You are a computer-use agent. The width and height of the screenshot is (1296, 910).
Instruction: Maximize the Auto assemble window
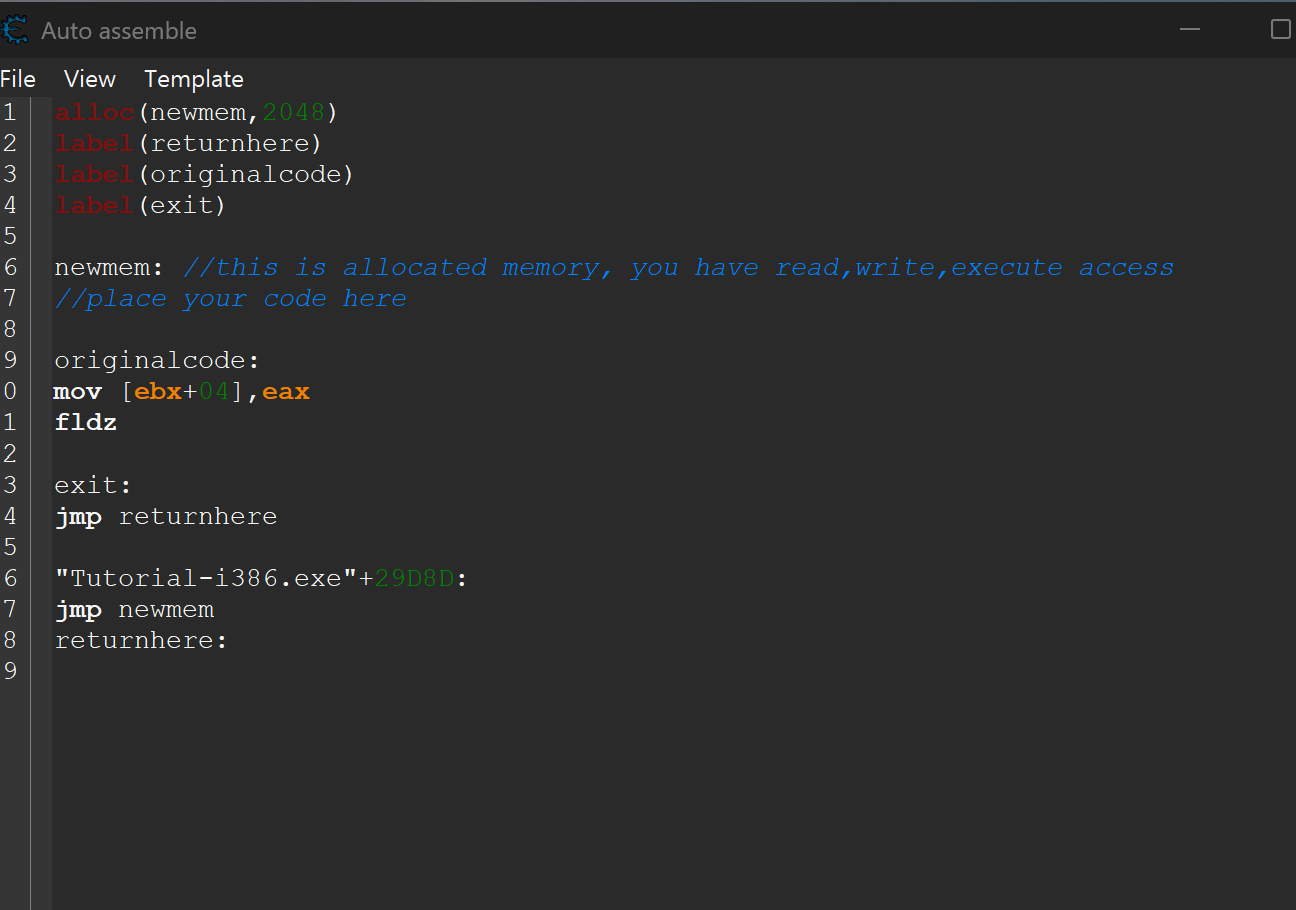coord(1281,29)
